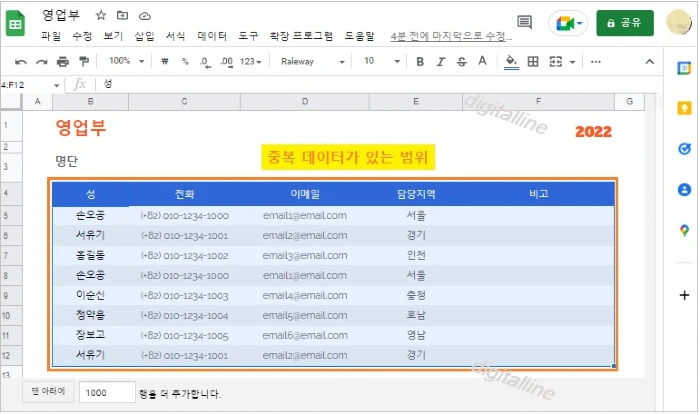Viewport: 700px width, 415px height.
Task: Open more toolbar options
Action: (596, 62)
